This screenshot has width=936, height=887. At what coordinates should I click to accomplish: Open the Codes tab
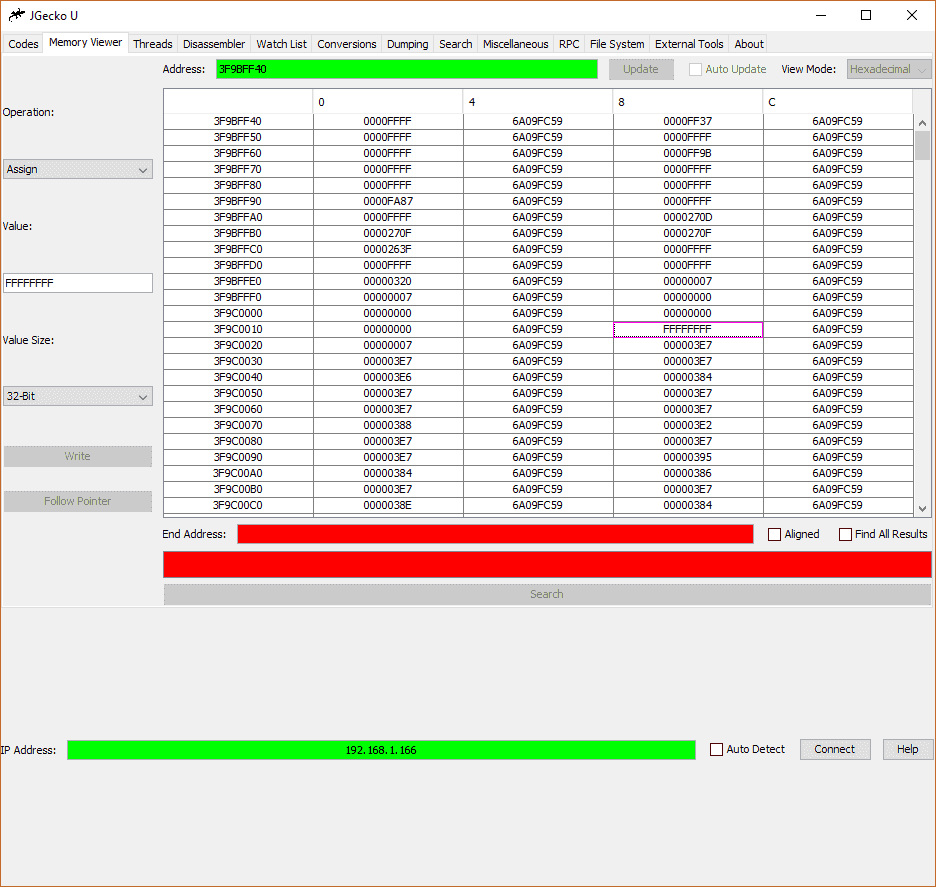click(23, 44)
